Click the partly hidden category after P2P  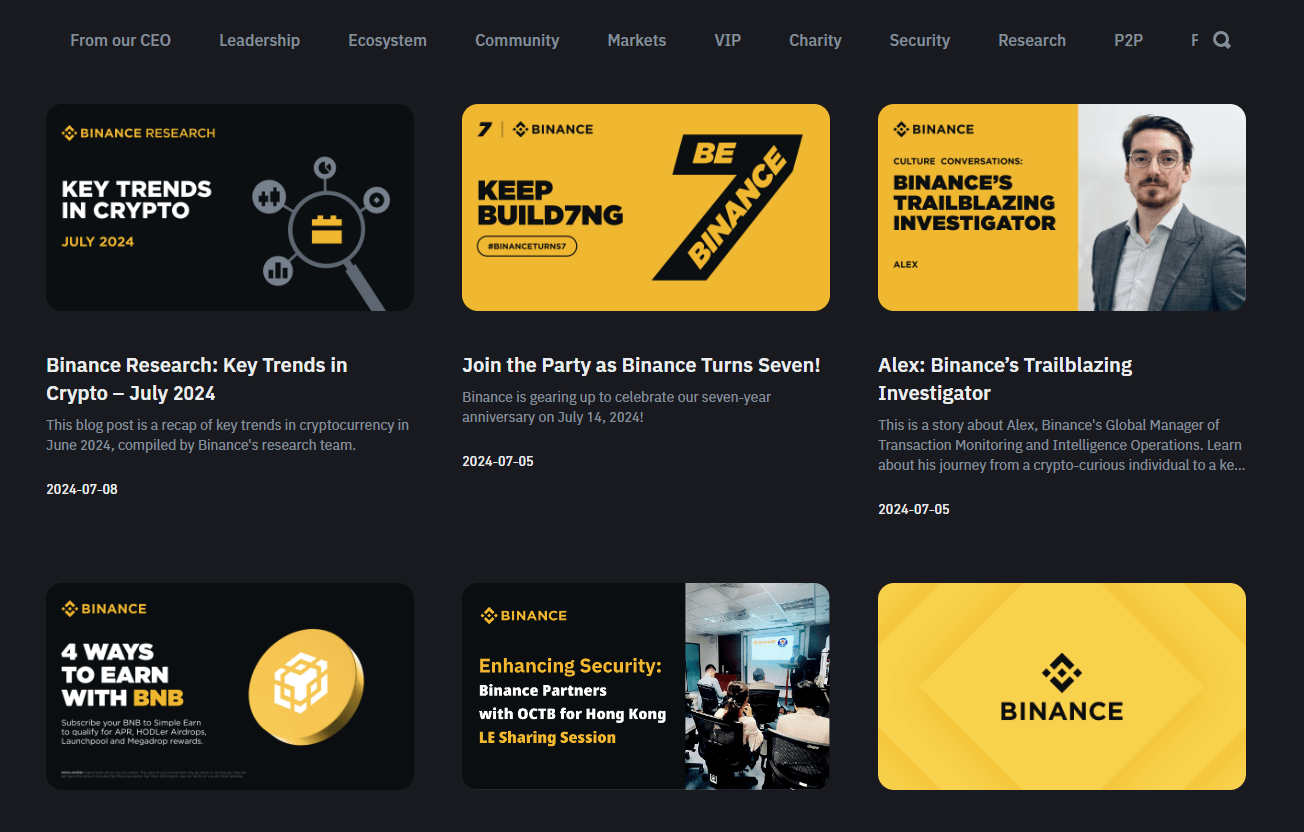point(1194,40)
